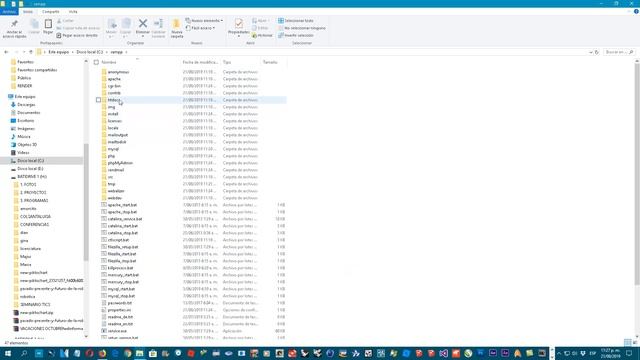Sort by 'Fecha de modificación' column header
Screen dimensions: 640x360
tap(200, 62)
